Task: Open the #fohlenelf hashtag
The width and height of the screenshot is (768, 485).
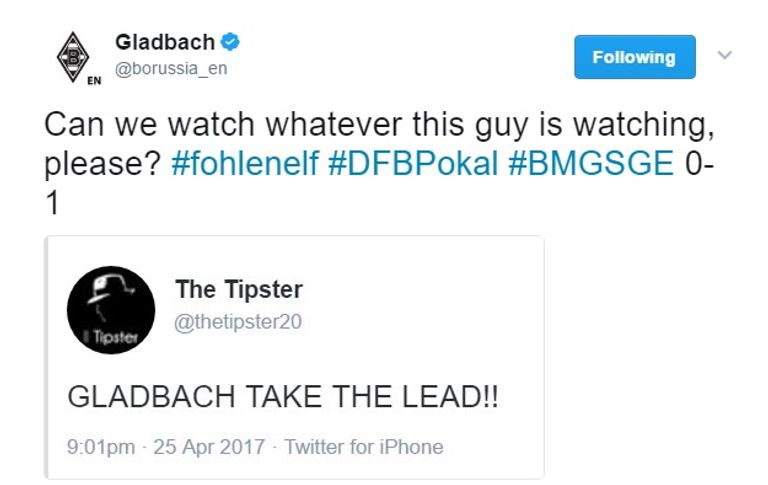Action: coord(246,163)
